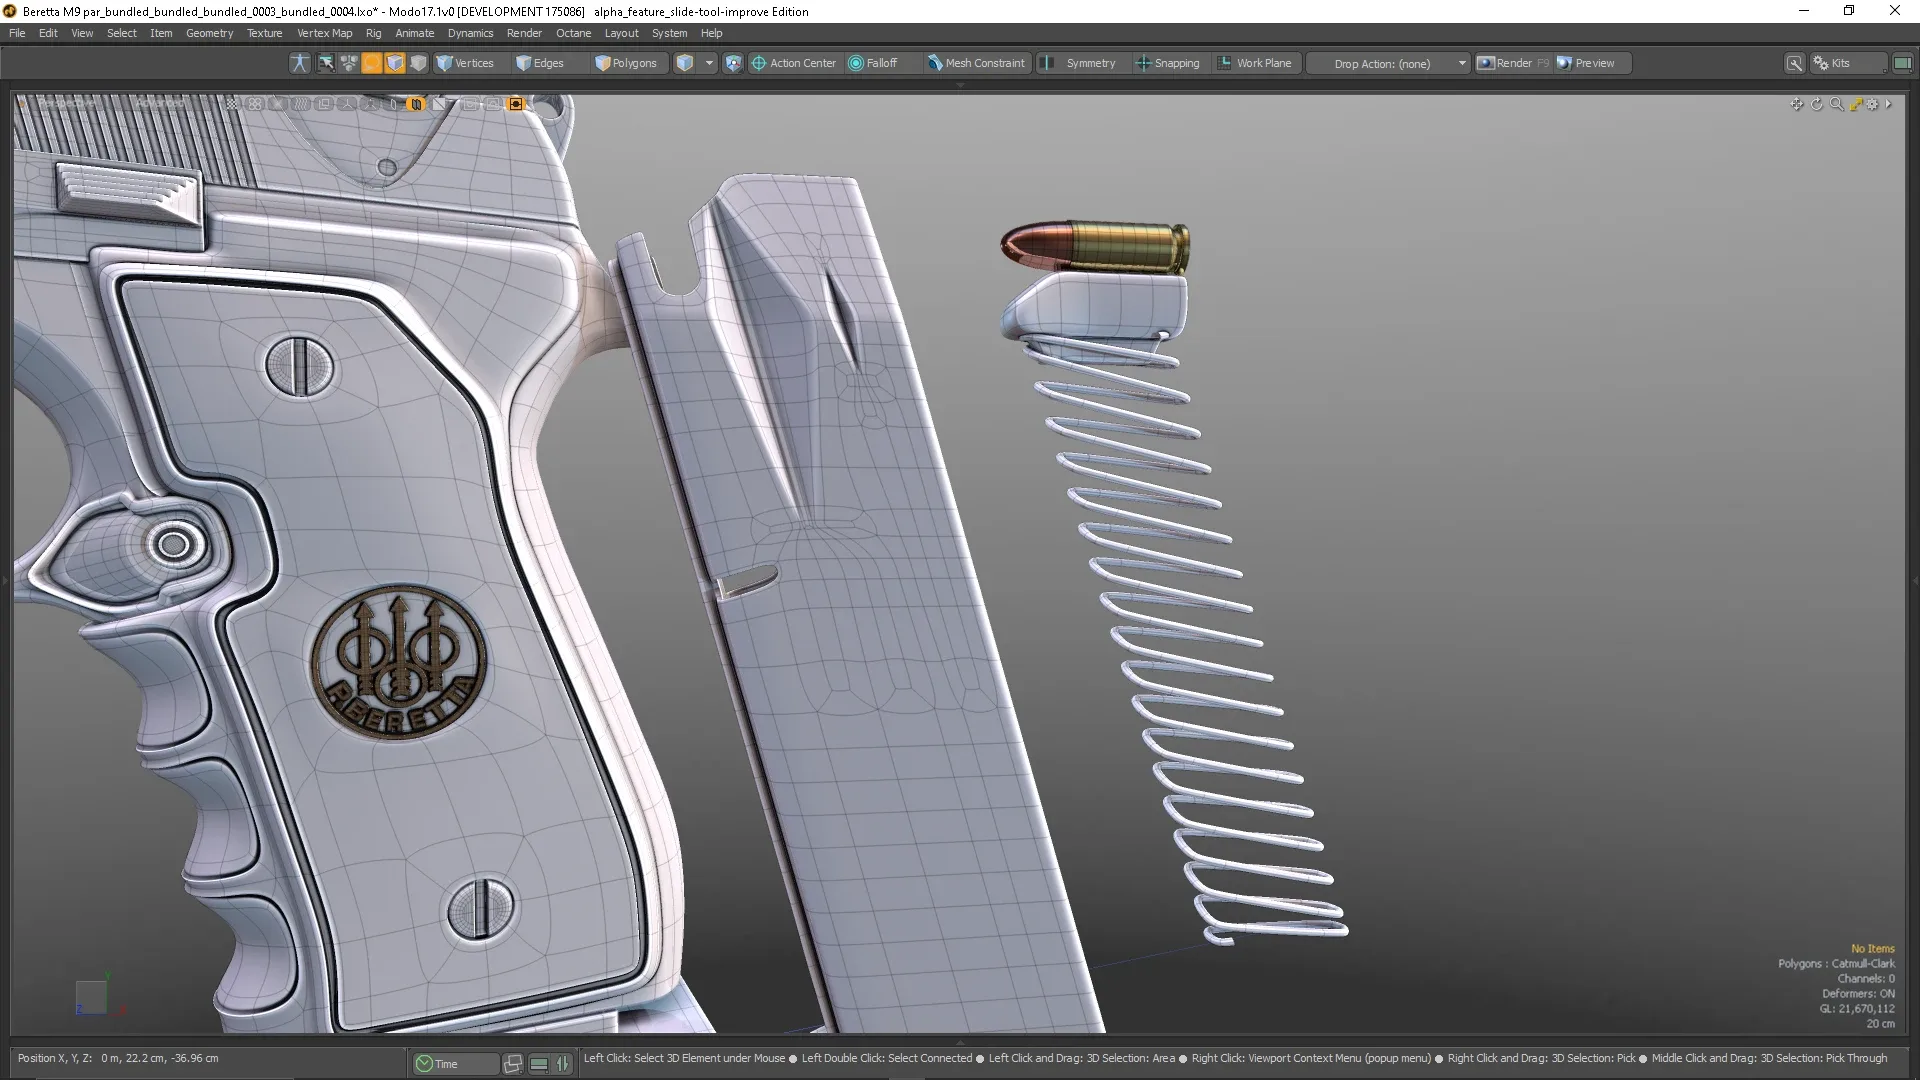Open the Texture menu

[x=264, y=33]
